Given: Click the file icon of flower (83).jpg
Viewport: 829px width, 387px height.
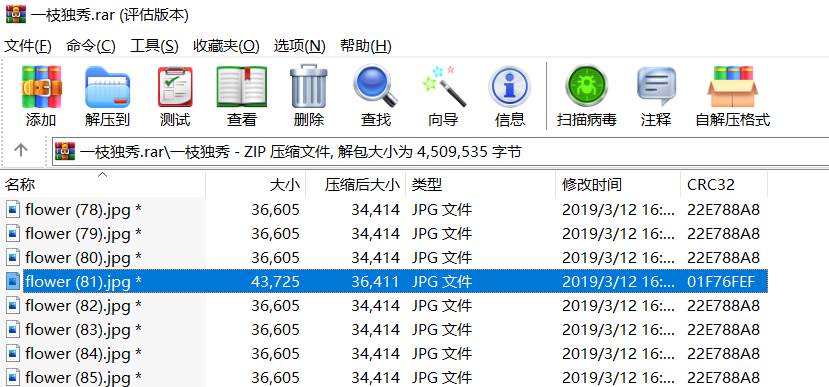Looking at the screenshot, I should (13, 329).
